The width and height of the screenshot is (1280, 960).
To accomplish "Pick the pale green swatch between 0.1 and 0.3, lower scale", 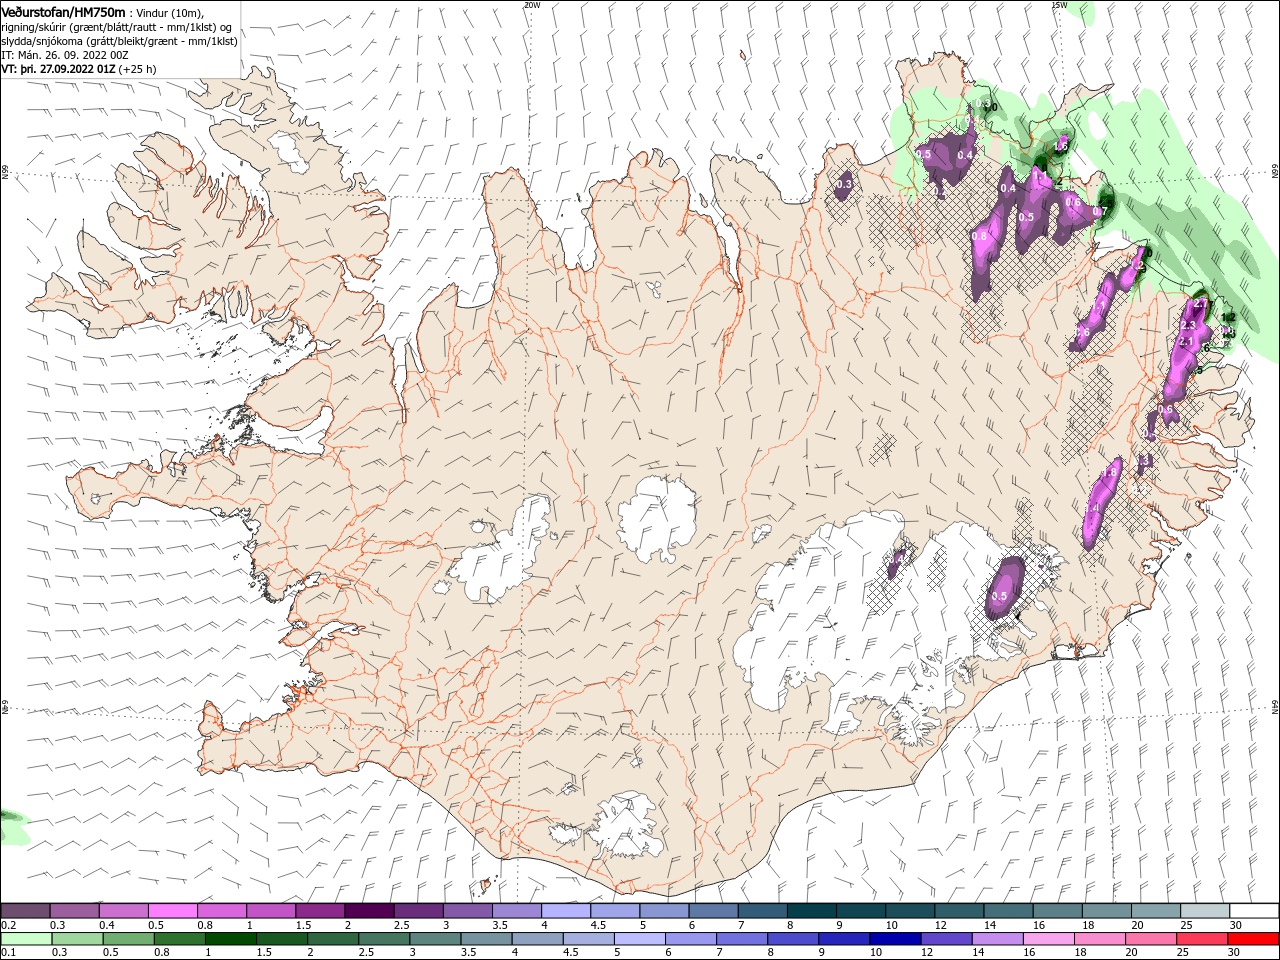I will pyautogui.click(x=25, y=939).
